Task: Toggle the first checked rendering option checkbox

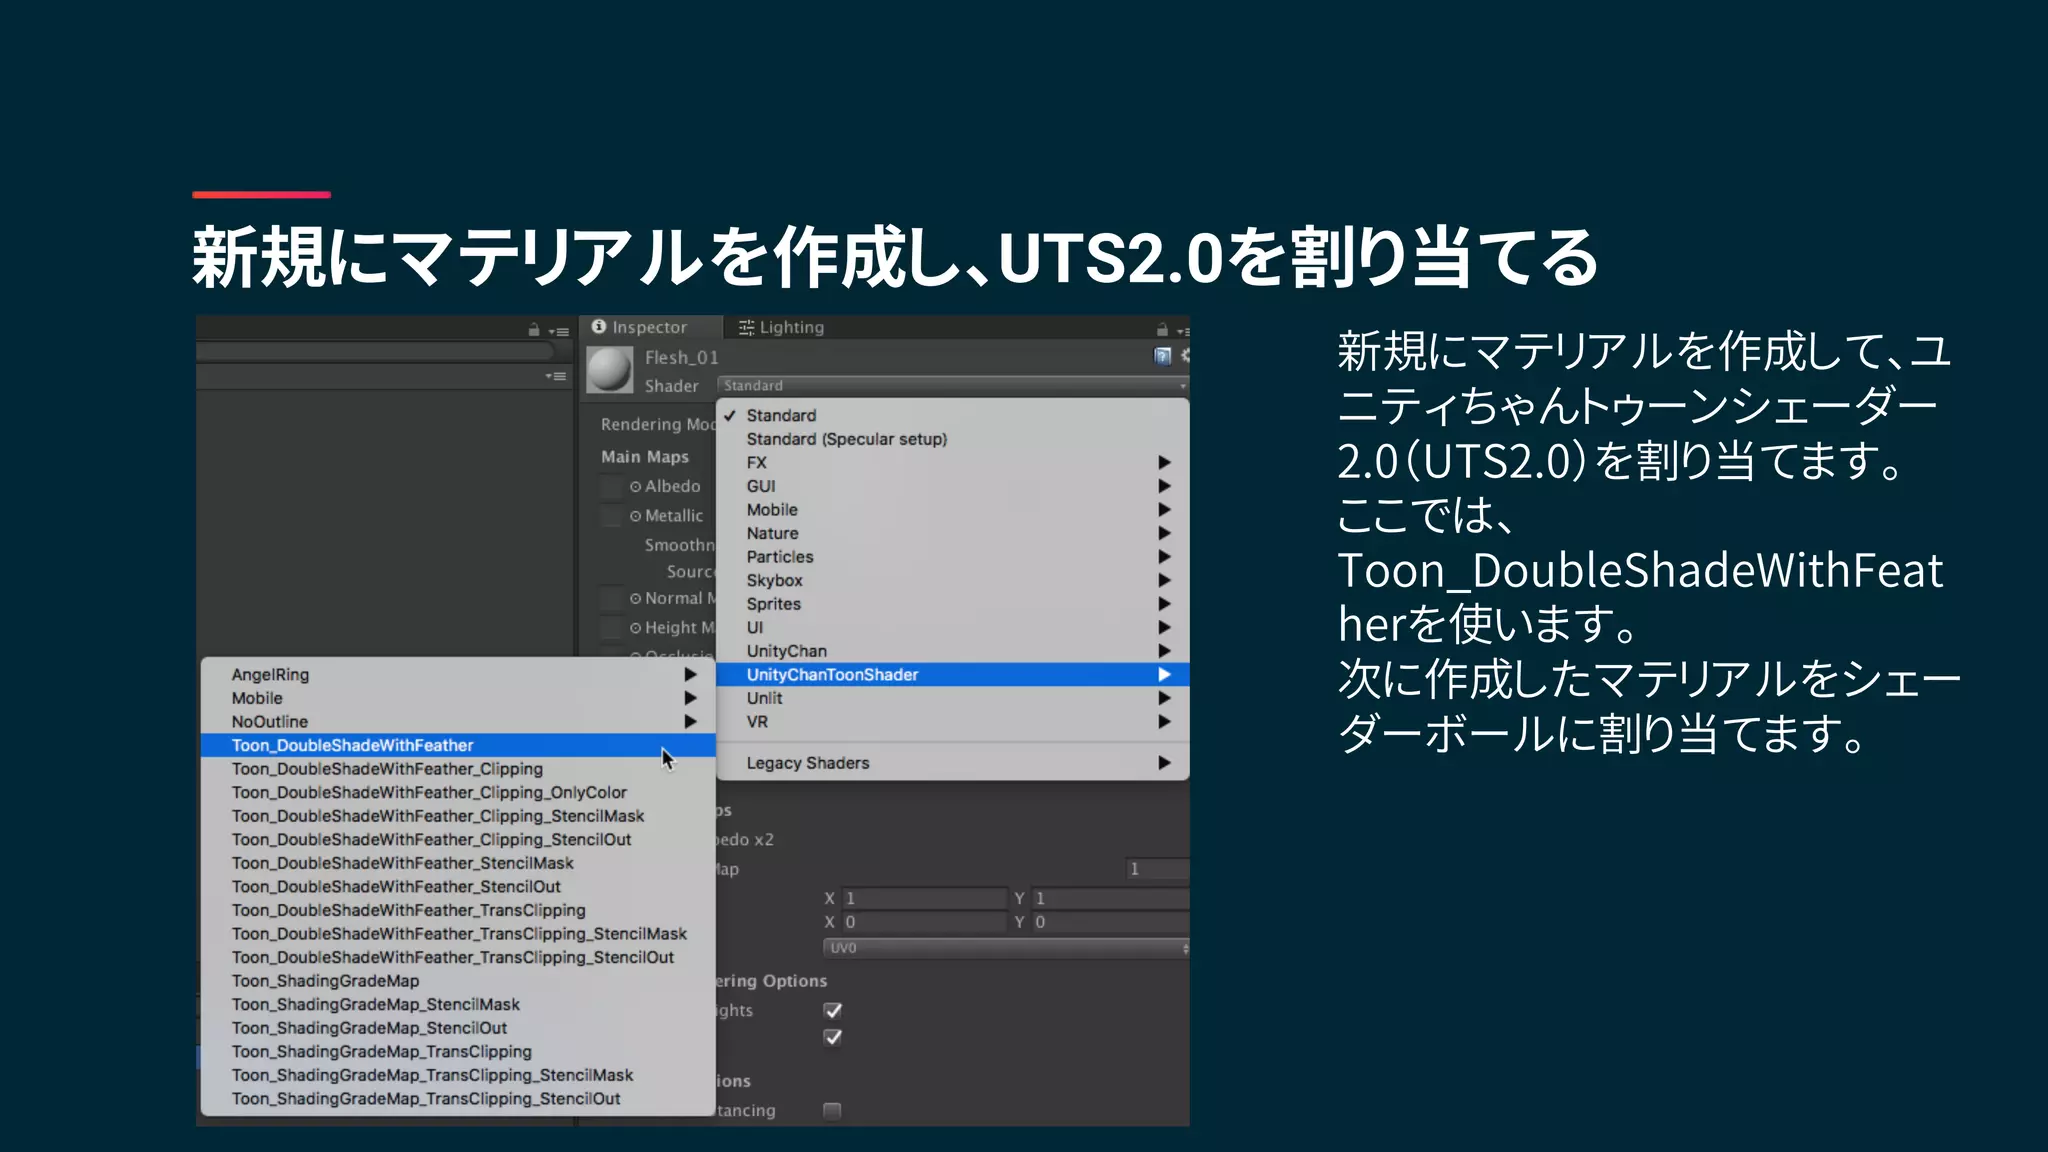Action: (832, 1010)
